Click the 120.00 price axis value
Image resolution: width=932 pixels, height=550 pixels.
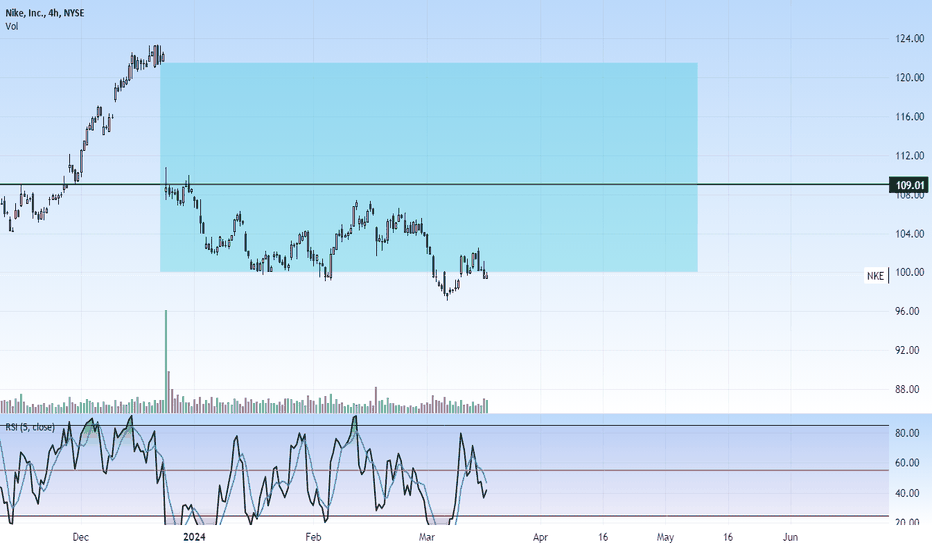pyautogui.click(x=909, y=78)
